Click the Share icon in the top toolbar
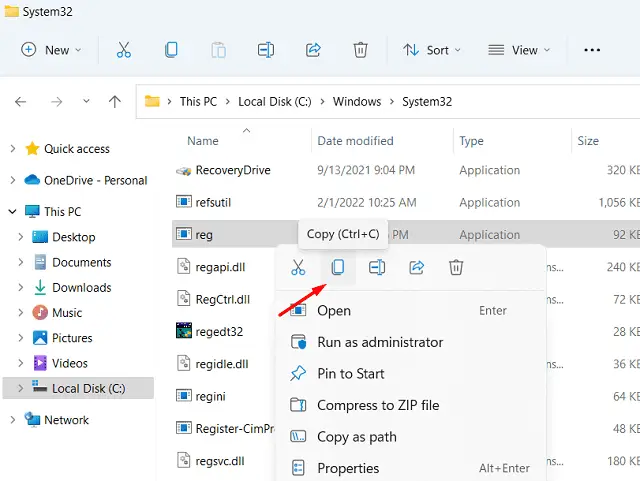The height and width of the screenshot is (481, 640). [x=312, y=50]
